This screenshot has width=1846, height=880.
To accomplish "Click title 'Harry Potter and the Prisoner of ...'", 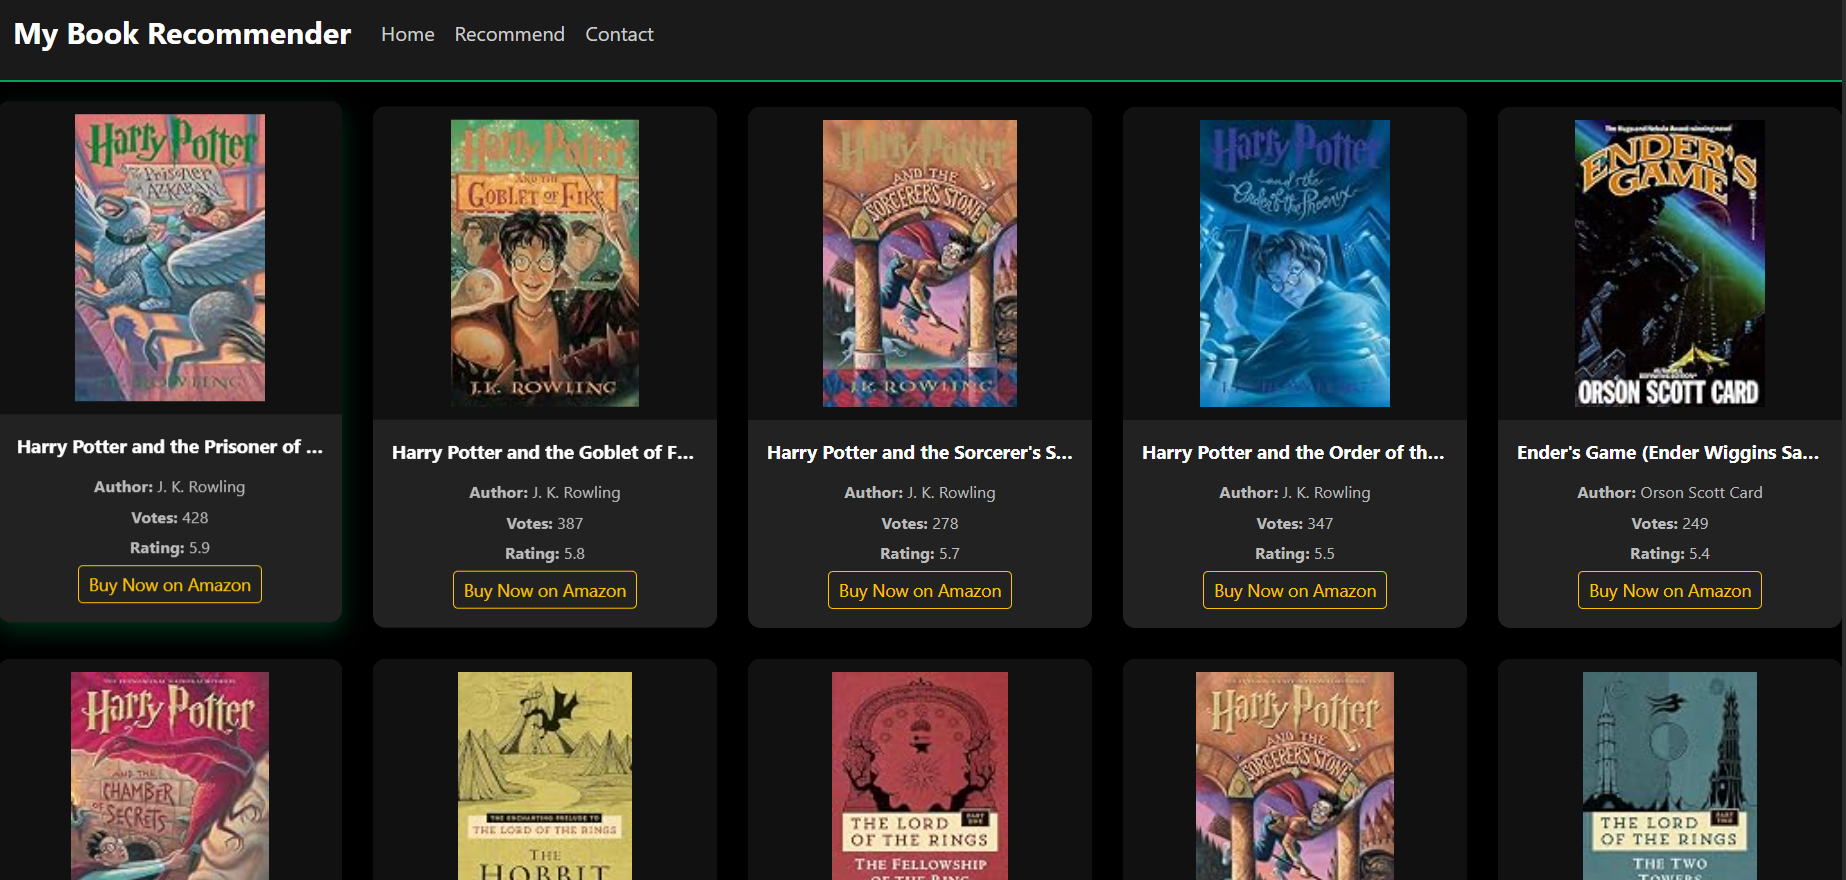I will (170, 447).
